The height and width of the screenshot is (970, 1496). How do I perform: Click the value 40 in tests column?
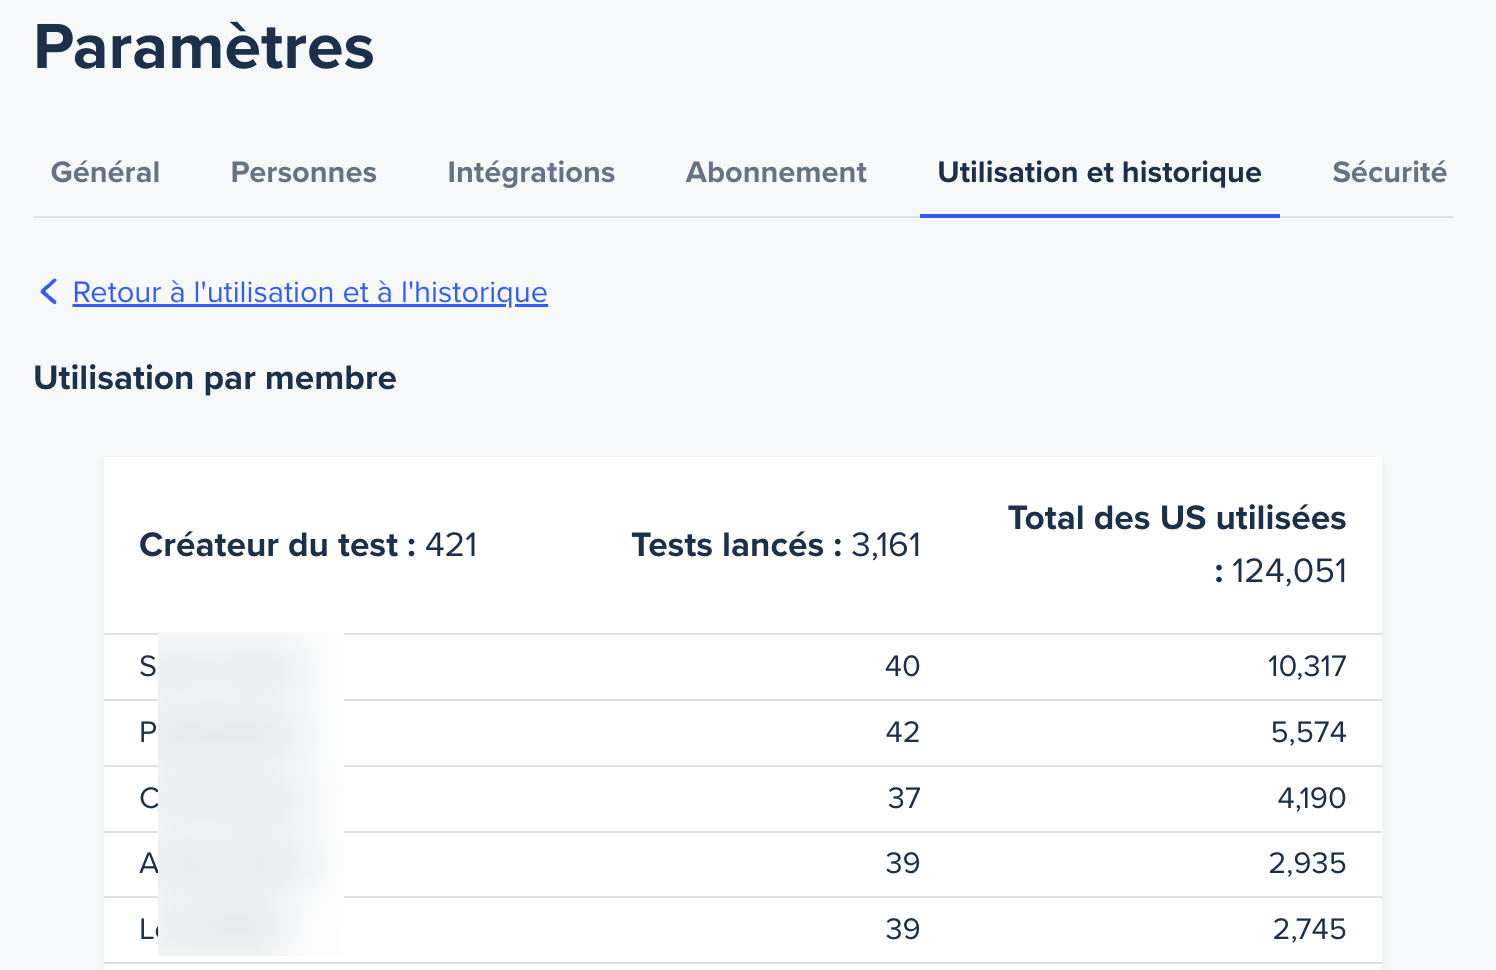click(x=902, y=666)
